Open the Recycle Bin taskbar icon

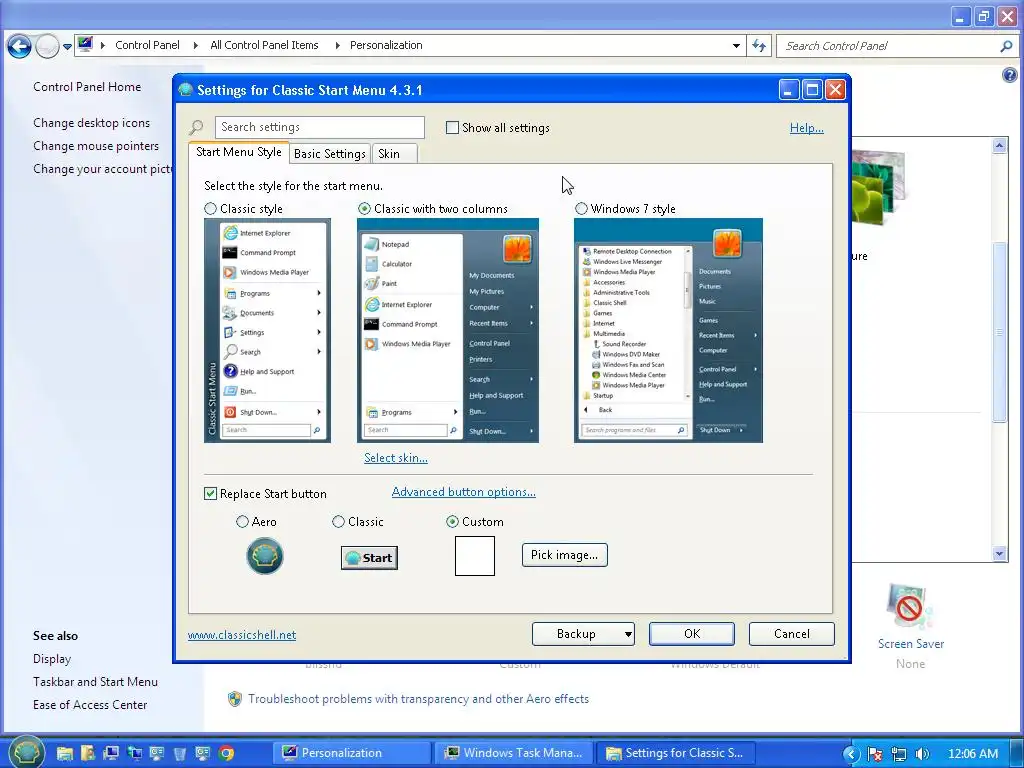click(x=180, y=754)
